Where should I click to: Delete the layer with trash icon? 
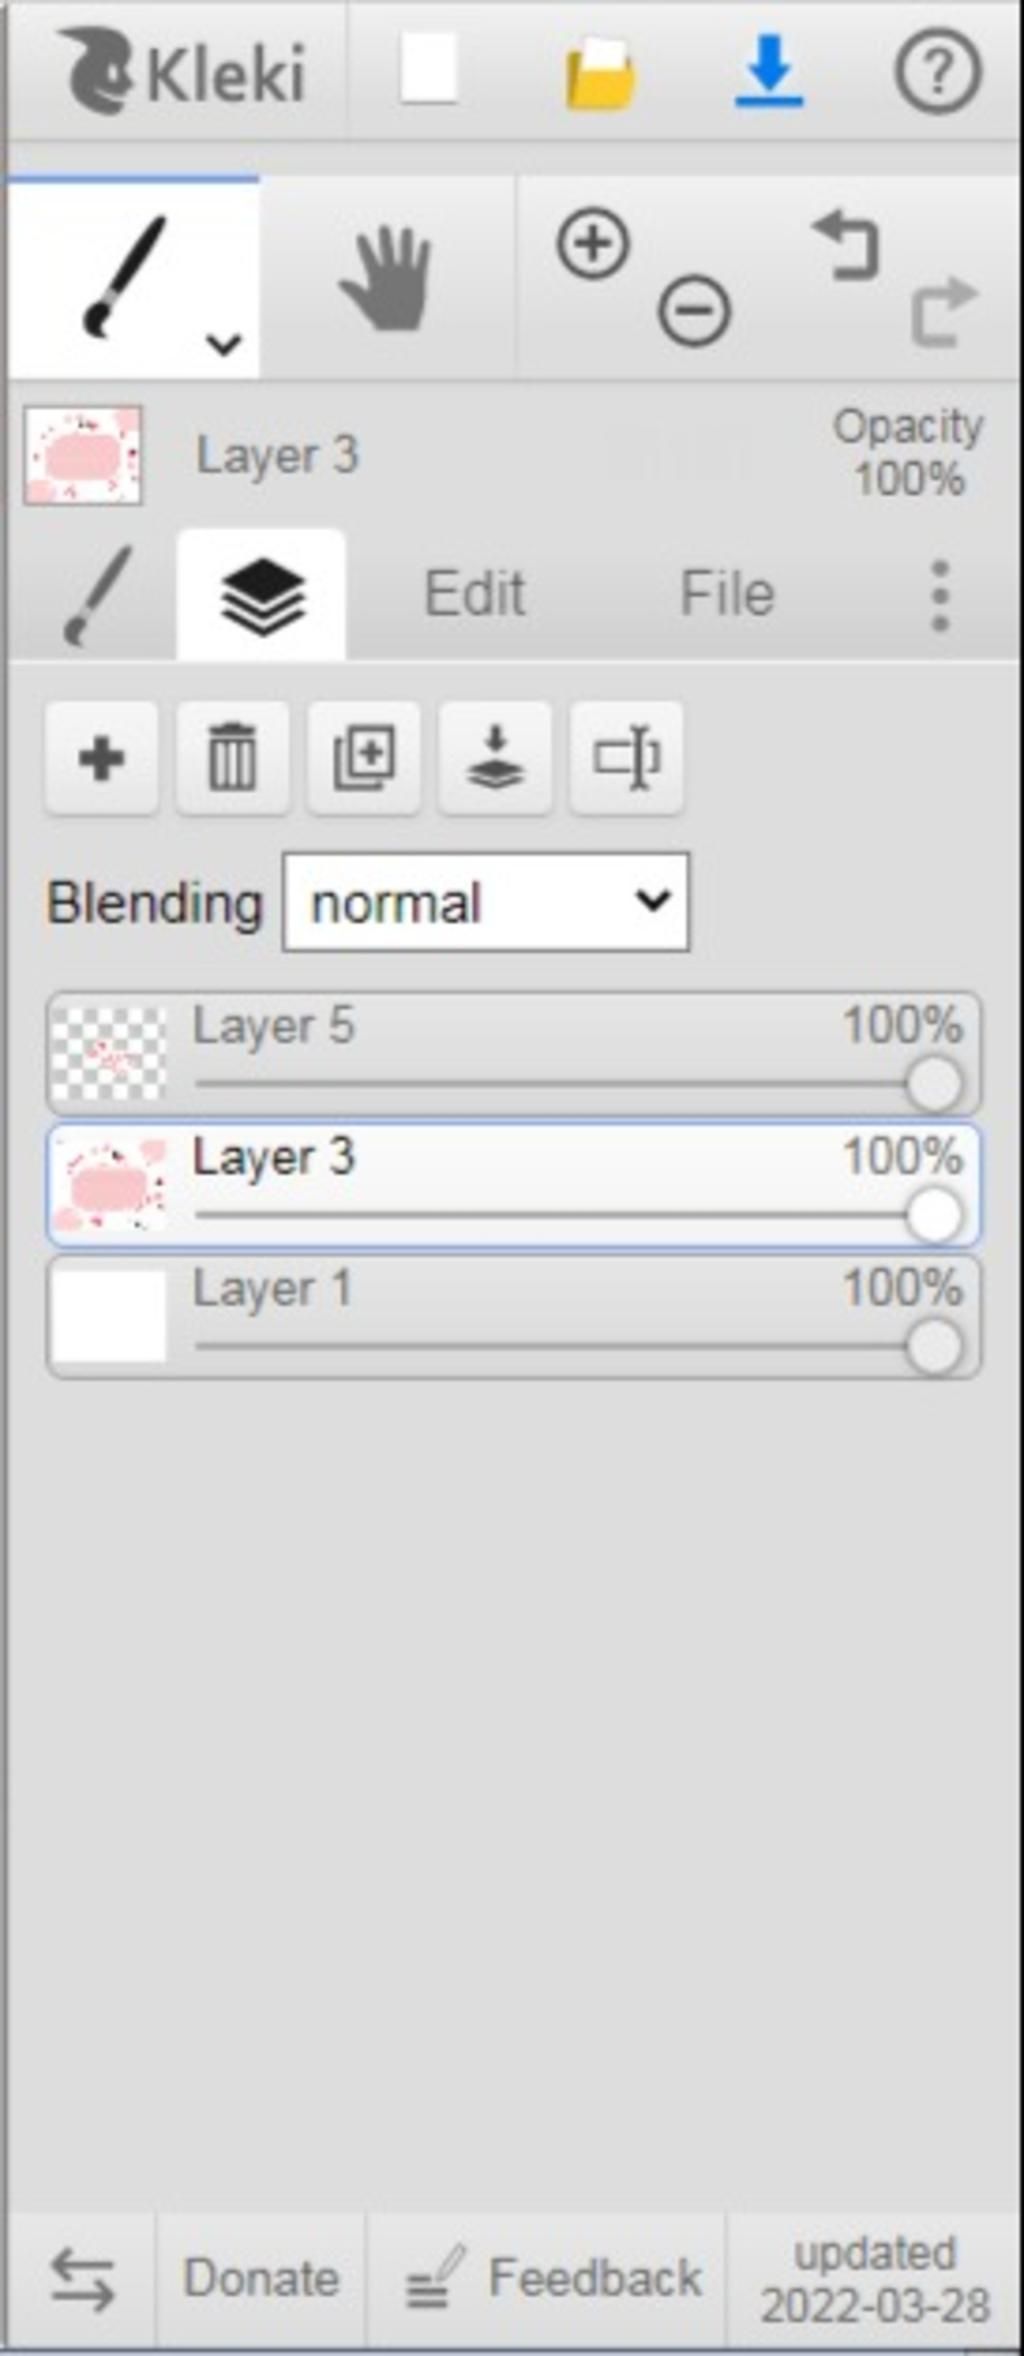pyautogui.click(x=232, y=758)
